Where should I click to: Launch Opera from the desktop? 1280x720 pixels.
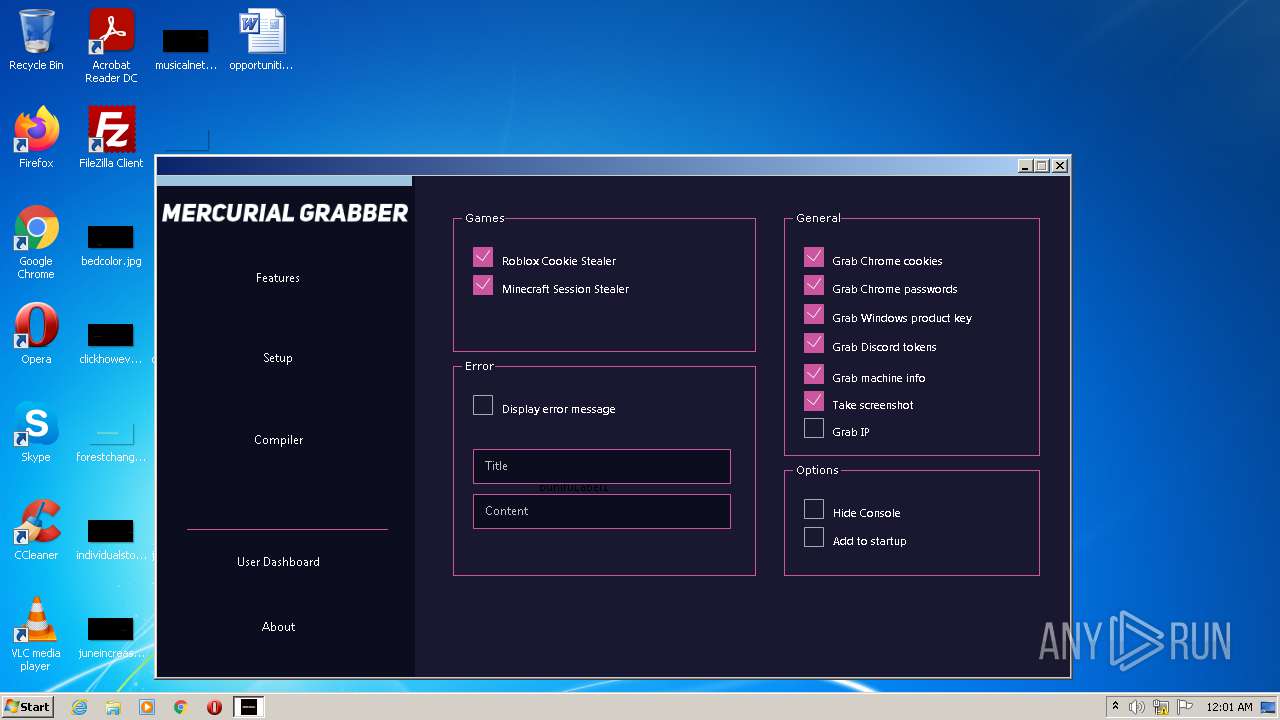36,334
